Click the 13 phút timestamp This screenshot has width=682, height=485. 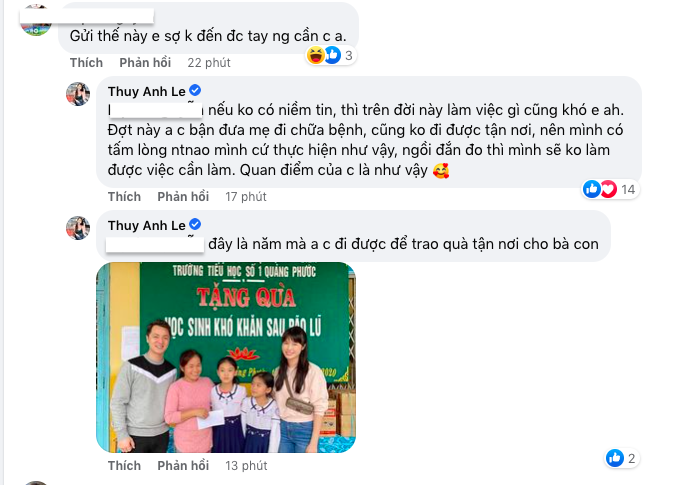(x=246, y=465)
